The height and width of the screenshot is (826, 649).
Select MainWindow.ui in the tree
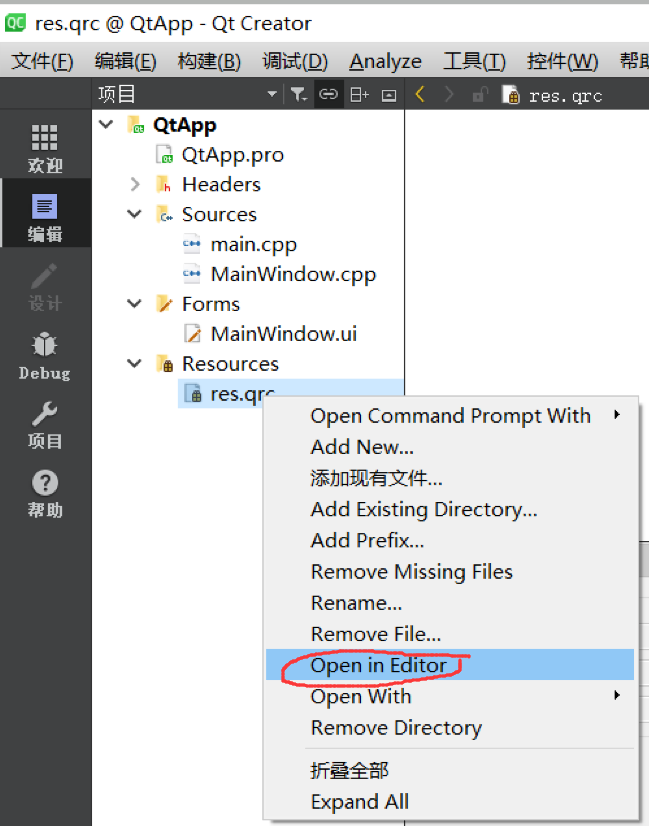[x=283, y=334]
